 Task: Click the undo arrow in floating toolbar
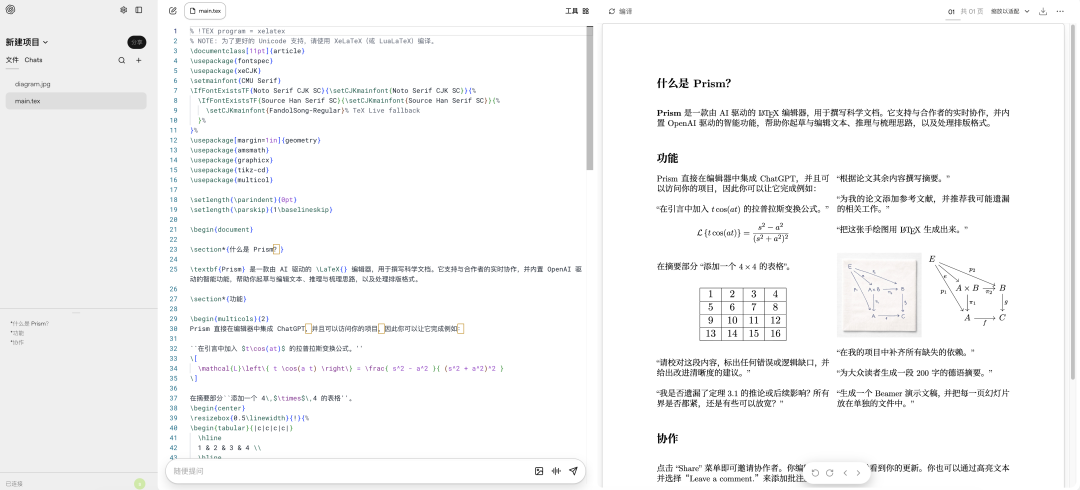(816, 473)
